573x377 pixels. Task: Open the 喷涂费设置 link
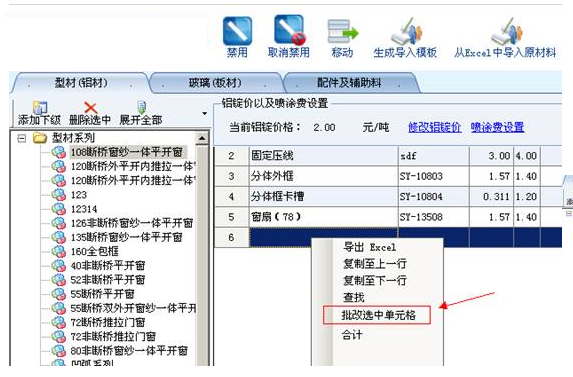tap(497, 127)
